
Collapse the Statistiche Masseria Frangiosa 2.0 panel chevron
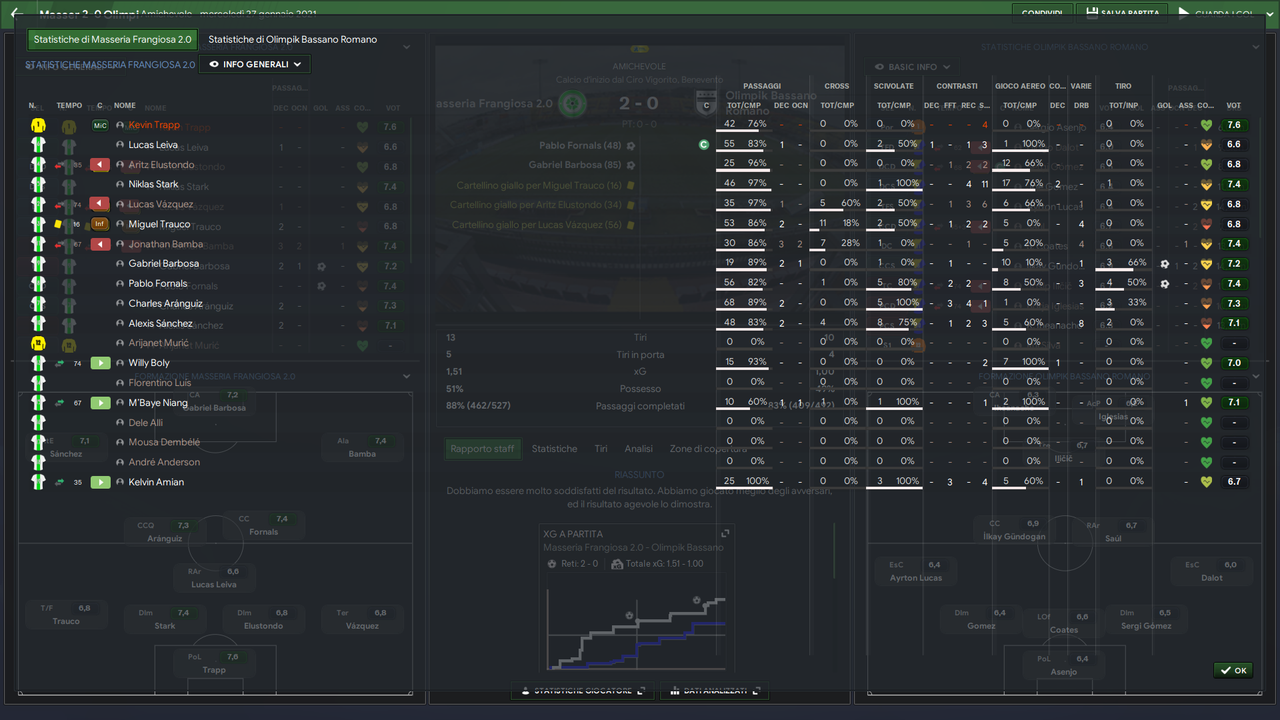coord(407,47)
